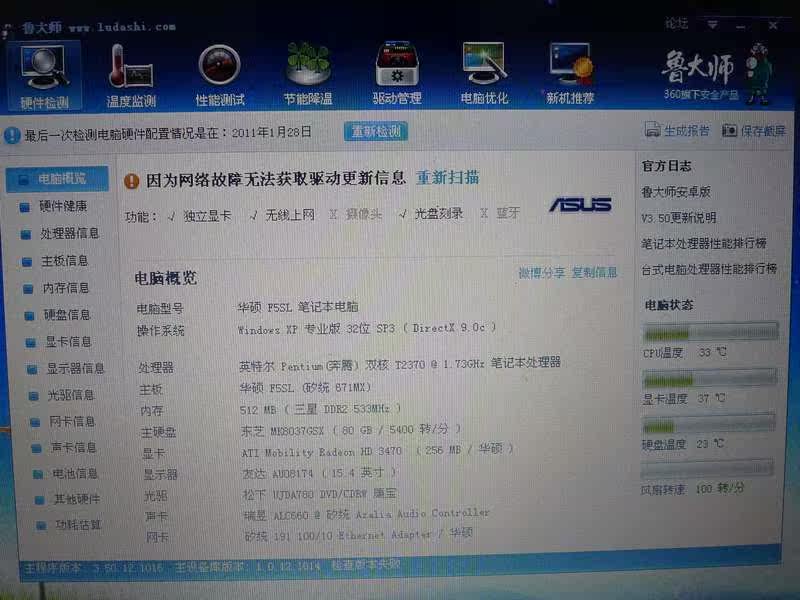The height and width of the screenshot is (600, 800).
Task: Open the 温度监测 temperature monitor icon
Action: tap(131, 74)
